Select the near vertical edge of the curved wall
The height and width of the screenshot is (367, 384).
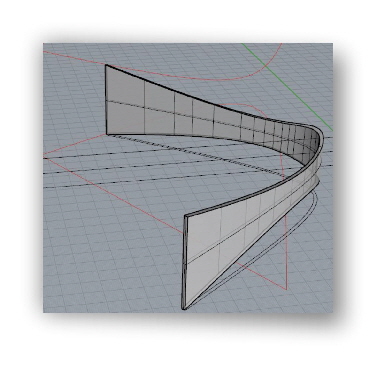point(185,262)
